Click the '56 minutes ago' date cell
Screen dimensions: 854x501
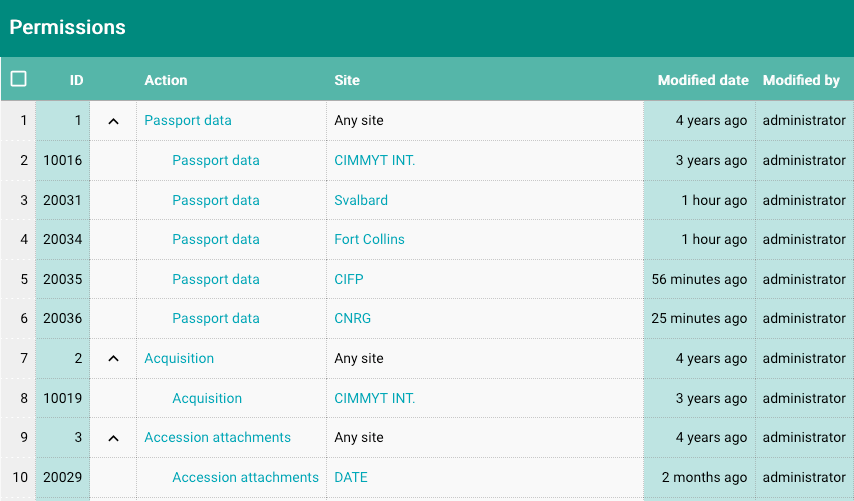[x=699, y=279]
